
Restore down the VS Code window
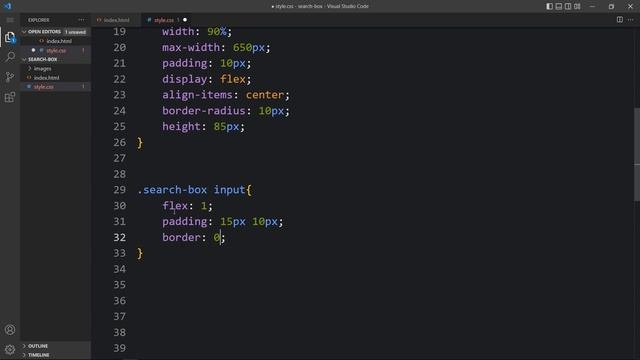pos(611,6)
